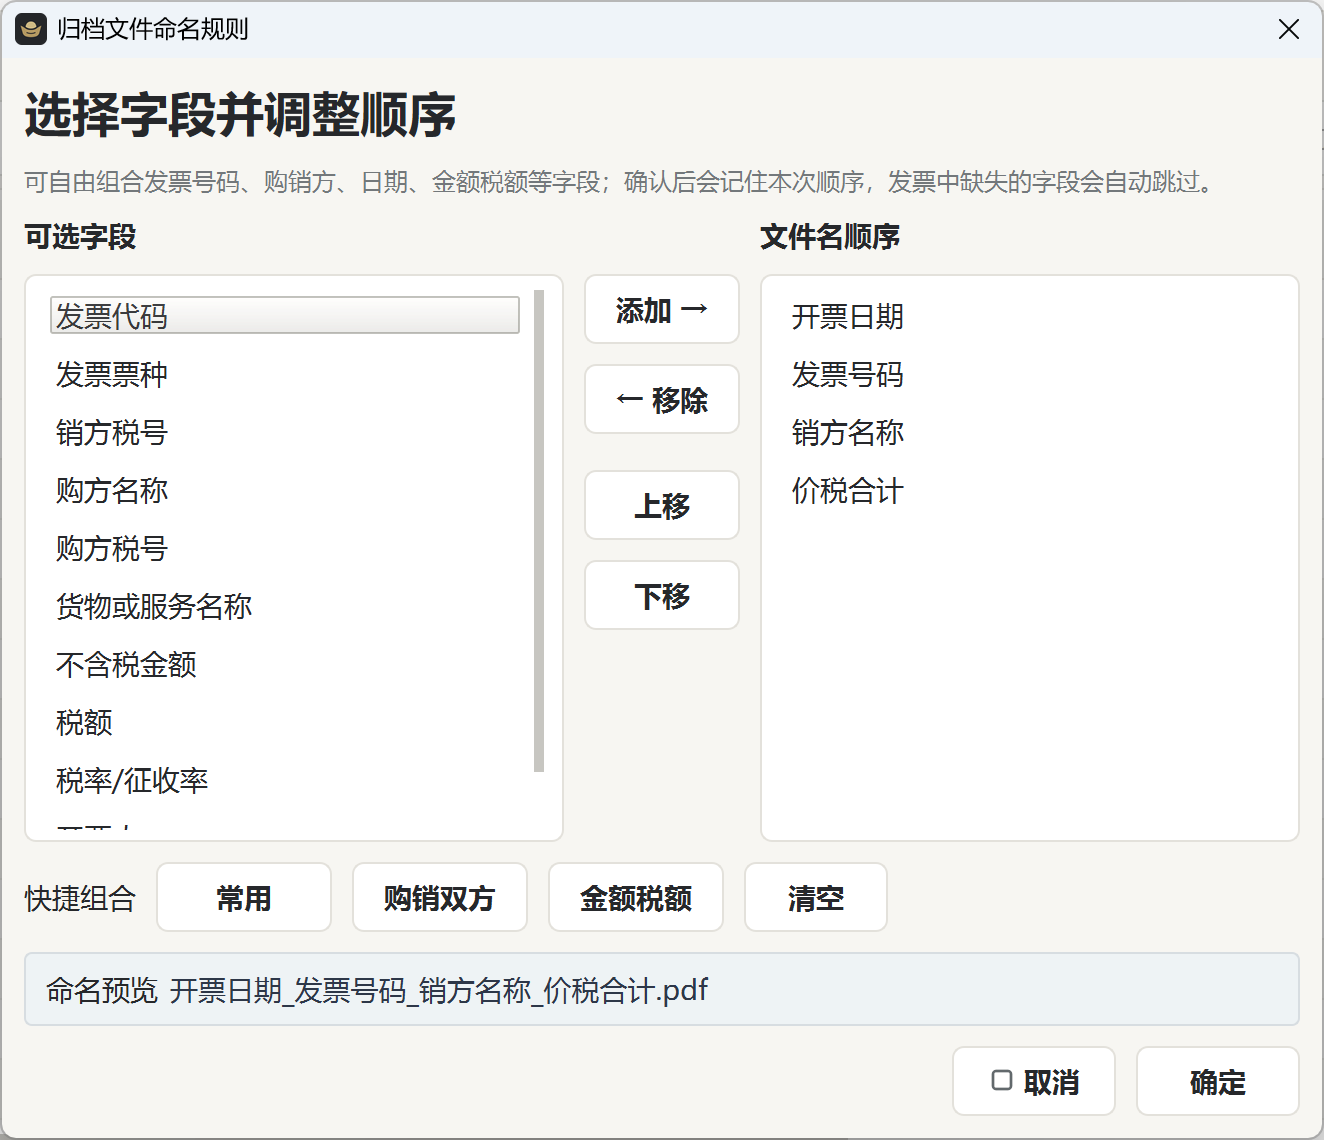Click the ← 移除 button
1324x1140 pixels.
[662, 400]
